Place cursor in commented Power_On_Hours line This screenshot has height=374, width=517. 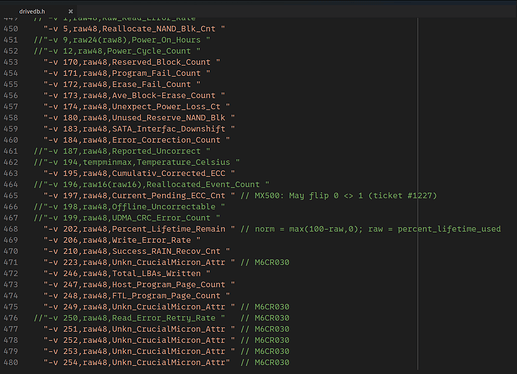point(122,40)
